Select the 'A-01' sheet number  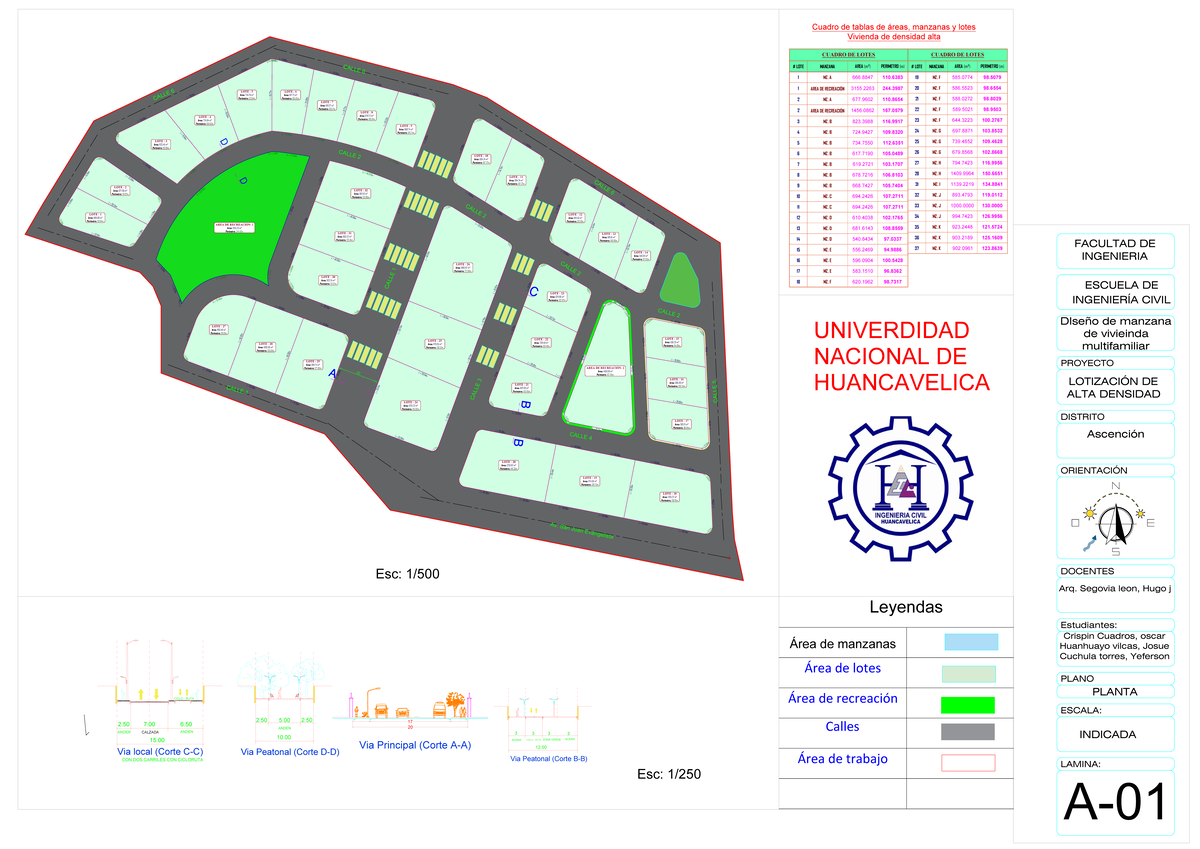1114,803
